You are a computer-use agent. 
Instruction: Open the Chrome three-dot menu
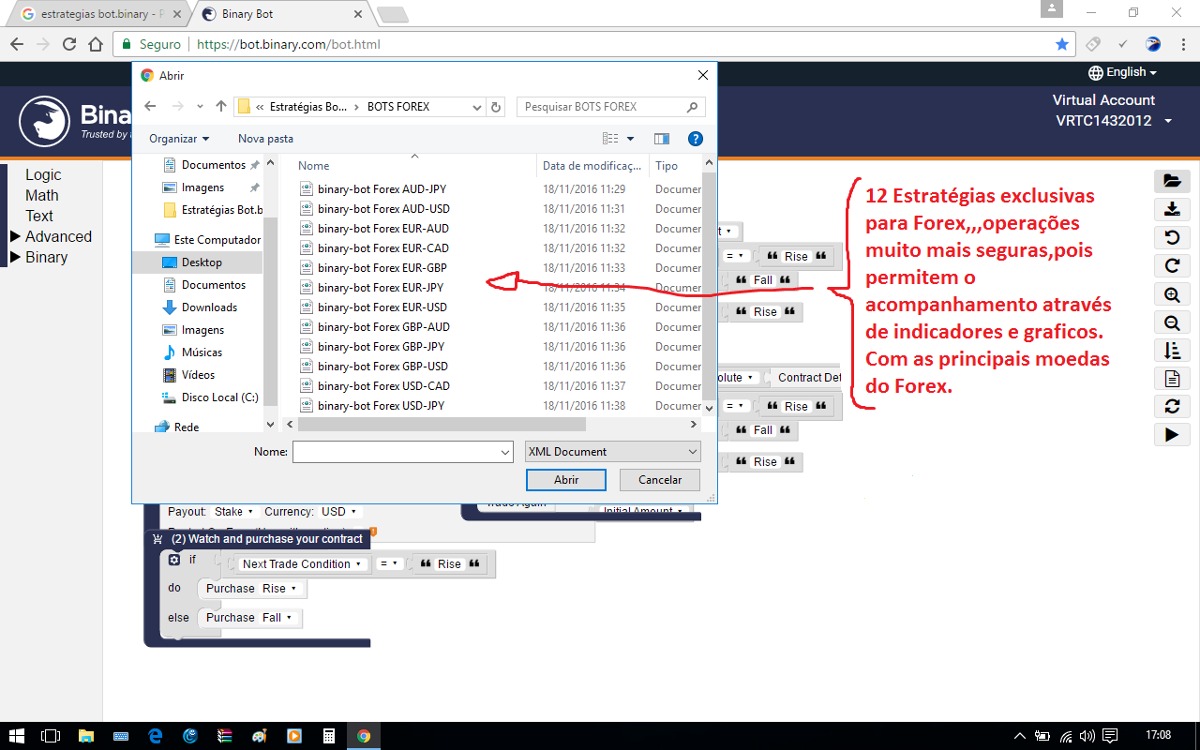point(1182,44)
